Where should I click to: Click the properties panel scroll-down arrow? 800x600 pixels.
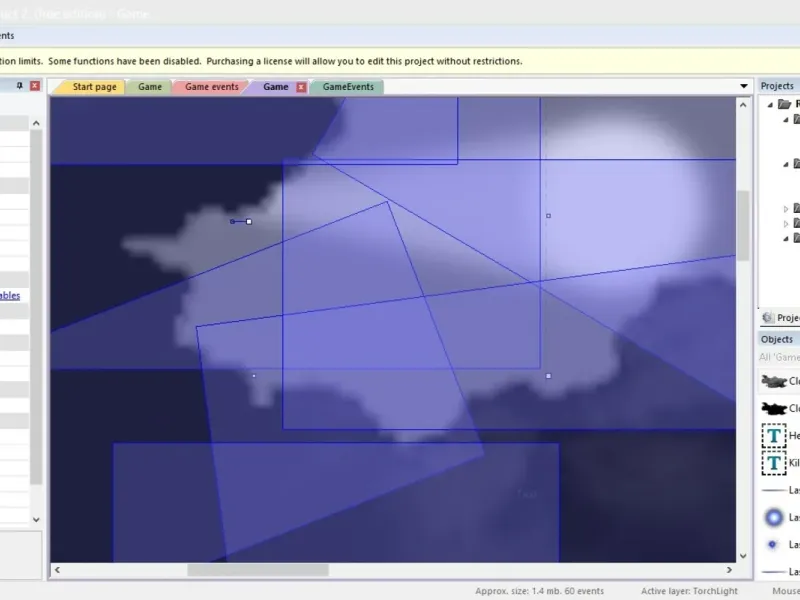pos(36,520)
